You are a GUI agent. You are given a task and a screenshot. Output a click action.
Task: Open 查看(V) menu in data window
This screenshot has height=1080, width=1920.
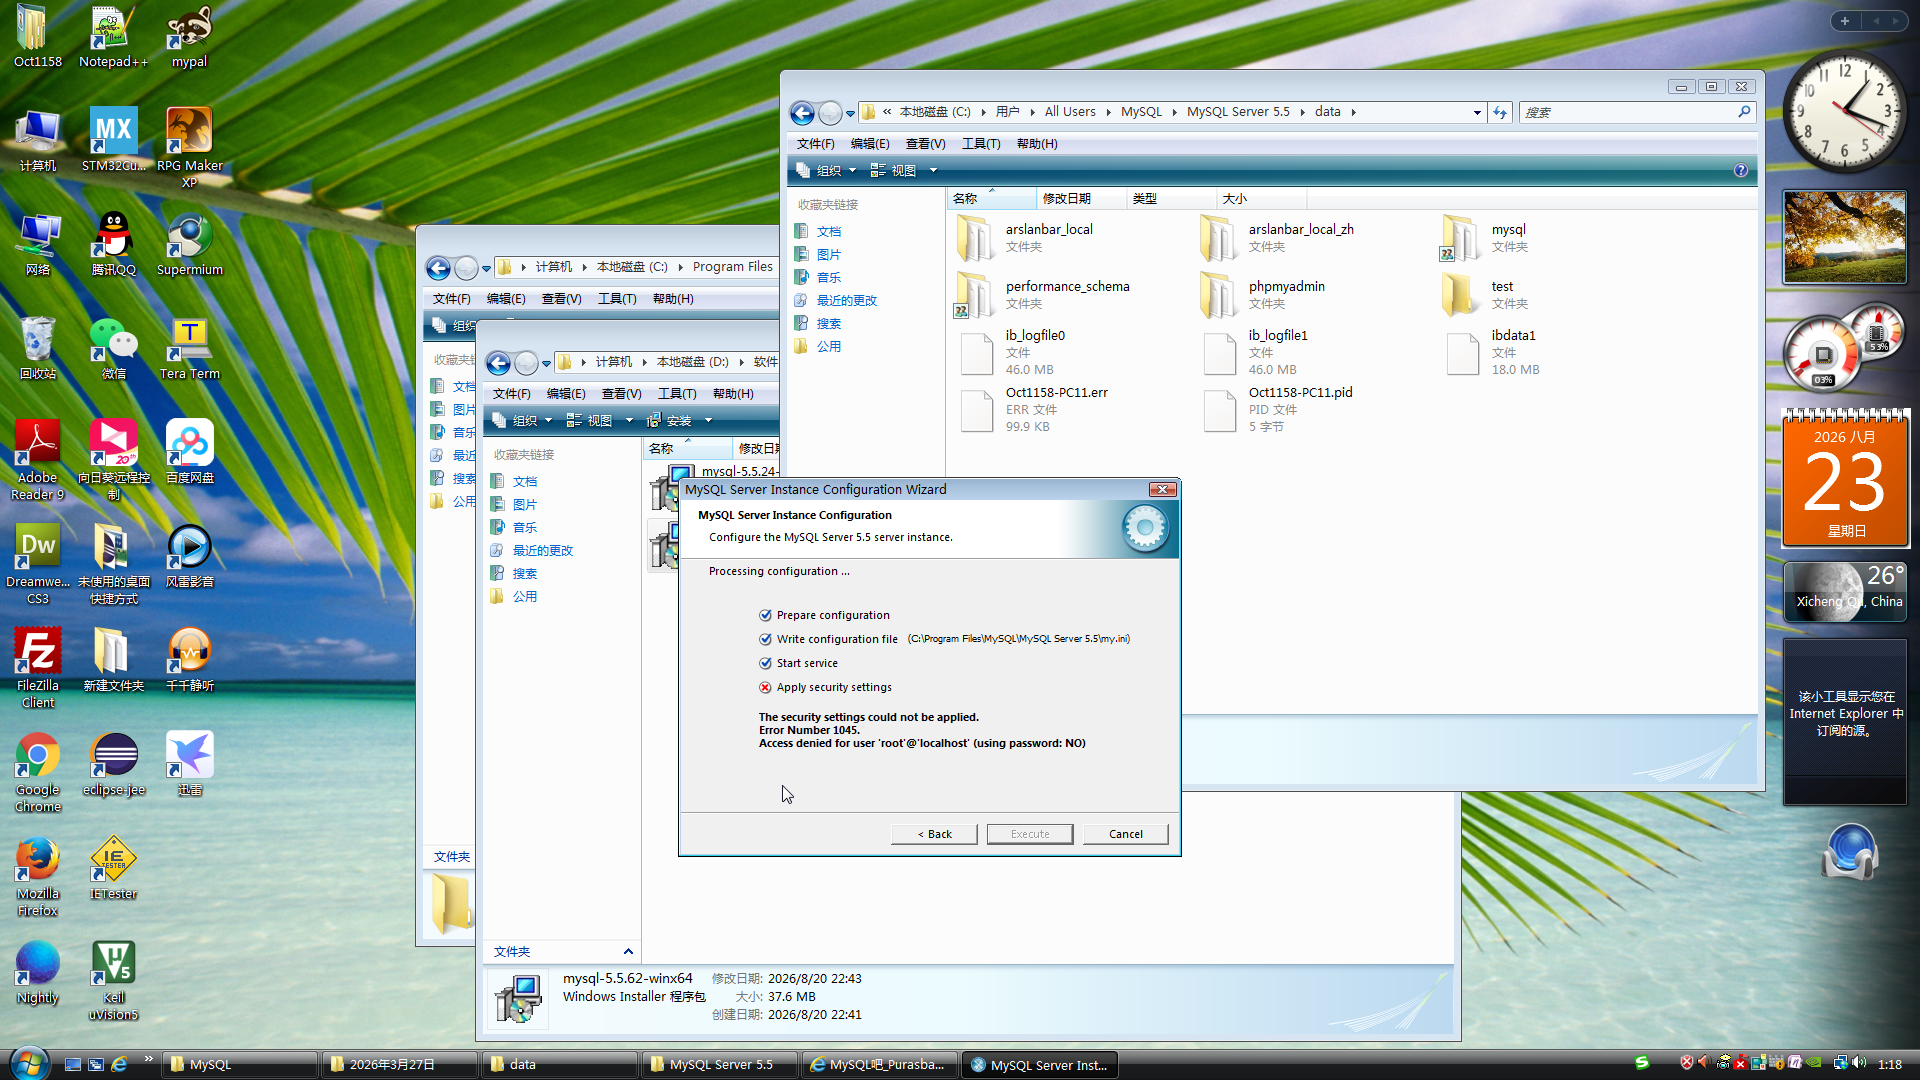click(925, 144)
